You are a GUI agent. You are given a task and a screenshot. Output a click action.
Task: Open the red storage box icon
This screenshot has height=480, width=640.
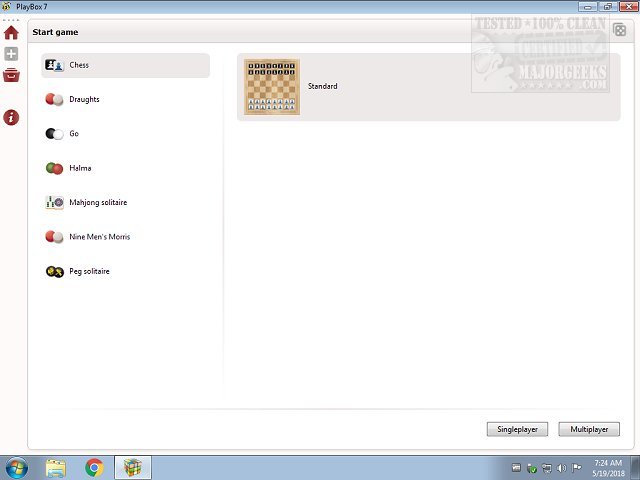click(x=11, y=75)
